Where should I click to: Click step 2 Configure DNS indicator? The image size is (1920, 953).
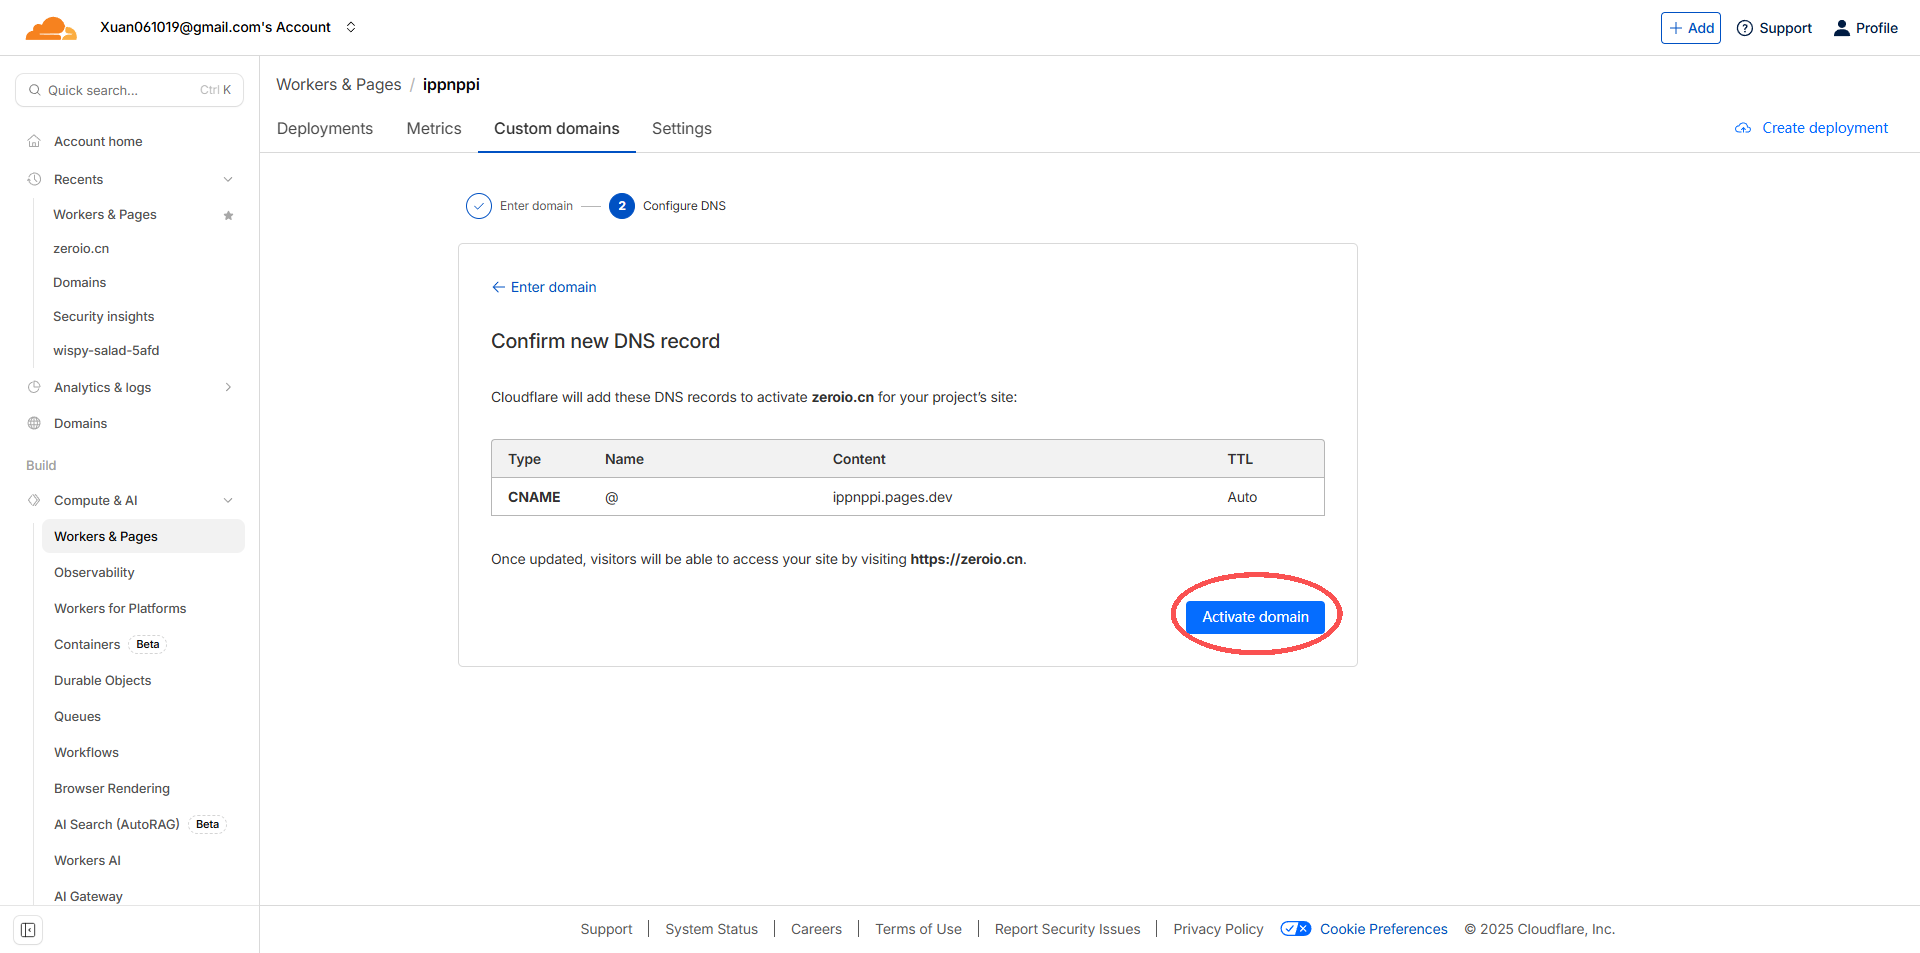(x=622, y=206)
